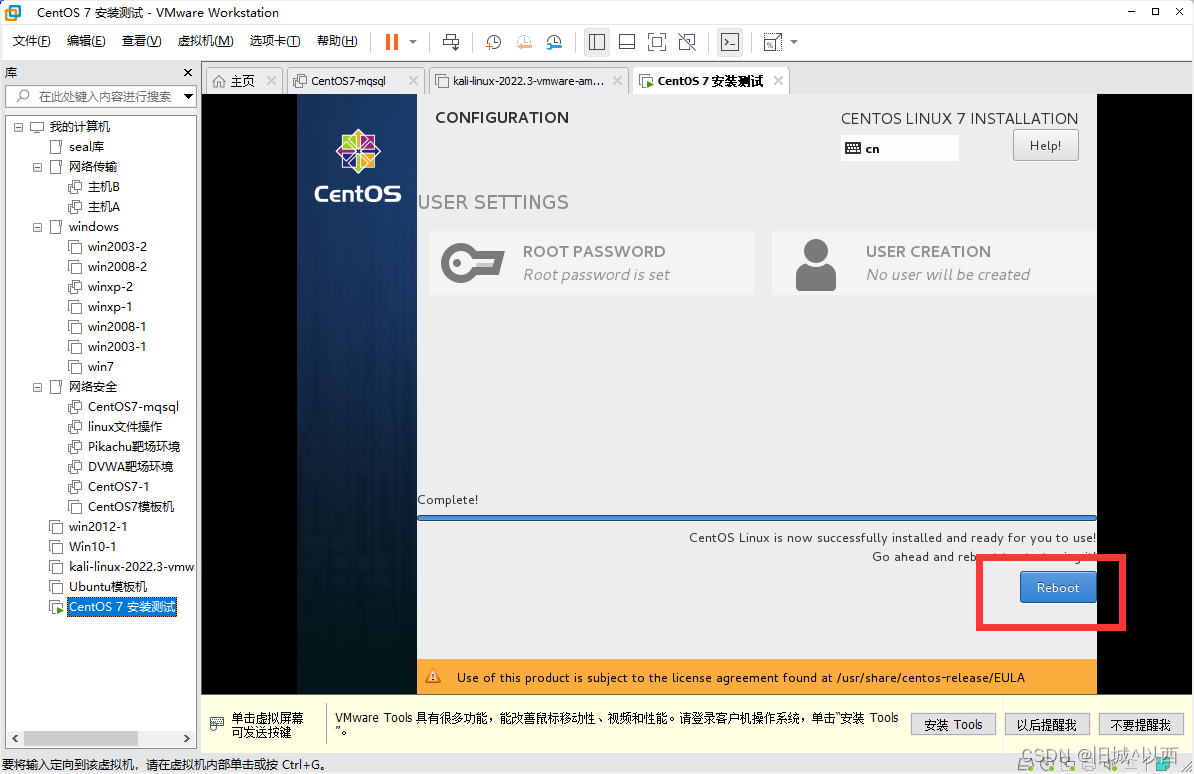The image size is (1194, 774).
Task: Open the library search filter dropdown
Action: (188, 96)
